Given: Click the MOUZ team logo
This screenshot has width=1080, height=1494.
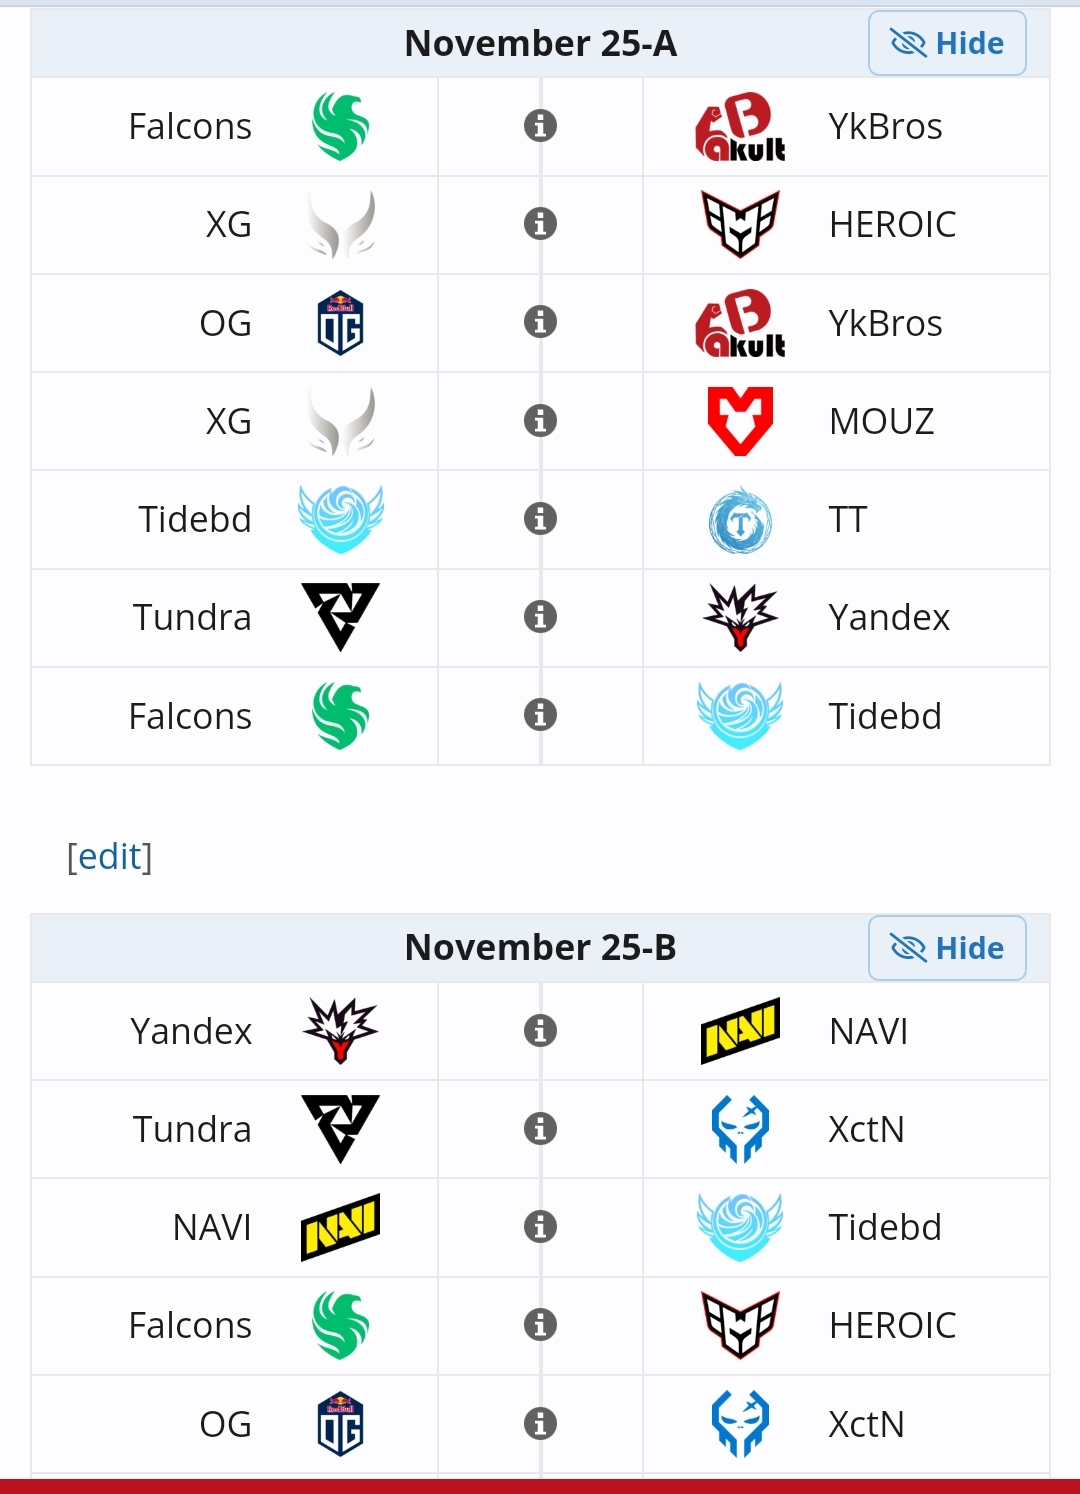Looking at the screenshot, I should [740, 421].
